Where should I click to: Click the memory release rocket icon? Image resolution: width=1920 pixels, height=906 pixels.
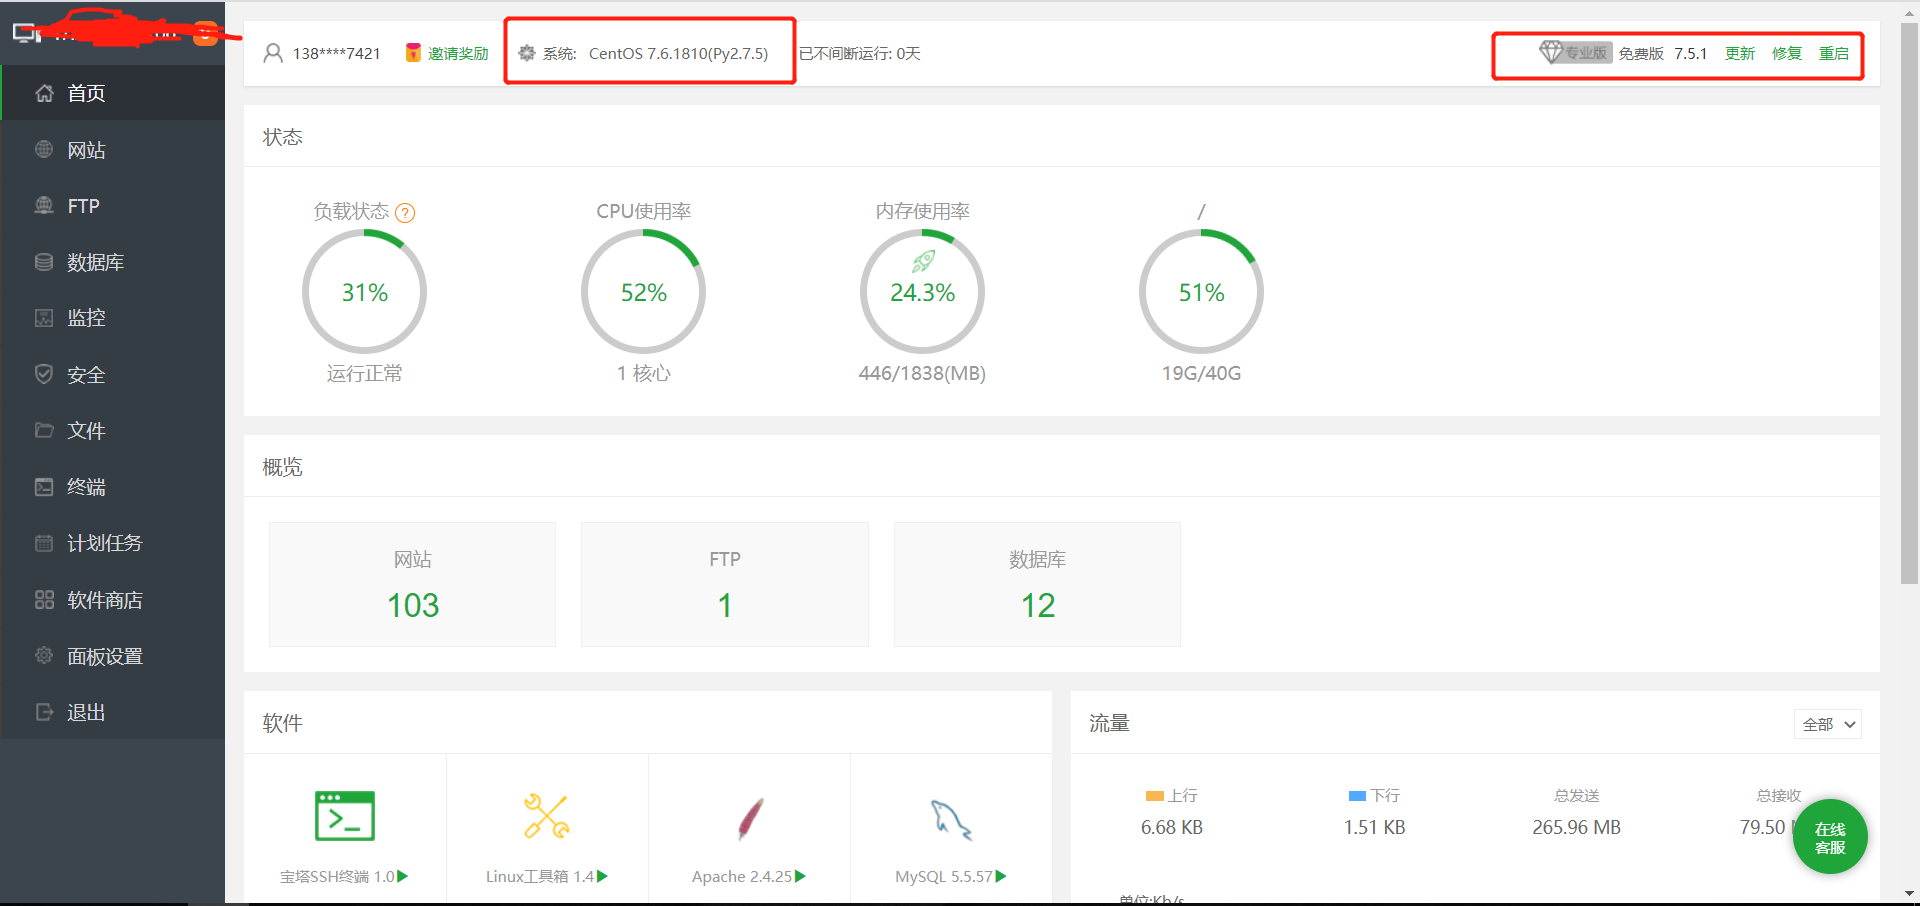pyautogui.click(x=923, y=261)
